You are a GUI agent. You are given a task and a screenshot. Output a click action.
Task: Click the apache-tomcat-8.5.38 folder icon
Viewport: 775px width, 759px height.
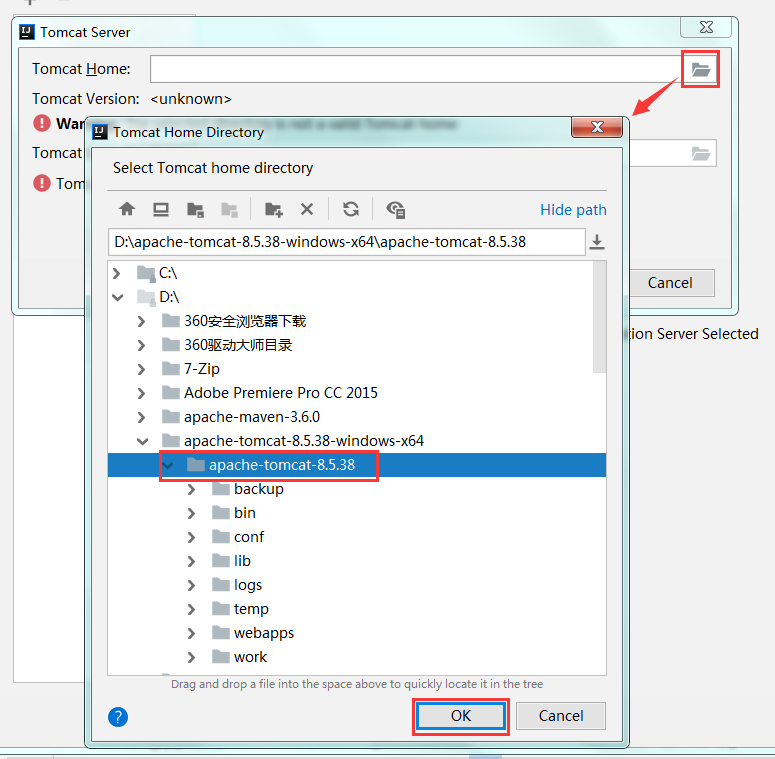tap(196, 464)
